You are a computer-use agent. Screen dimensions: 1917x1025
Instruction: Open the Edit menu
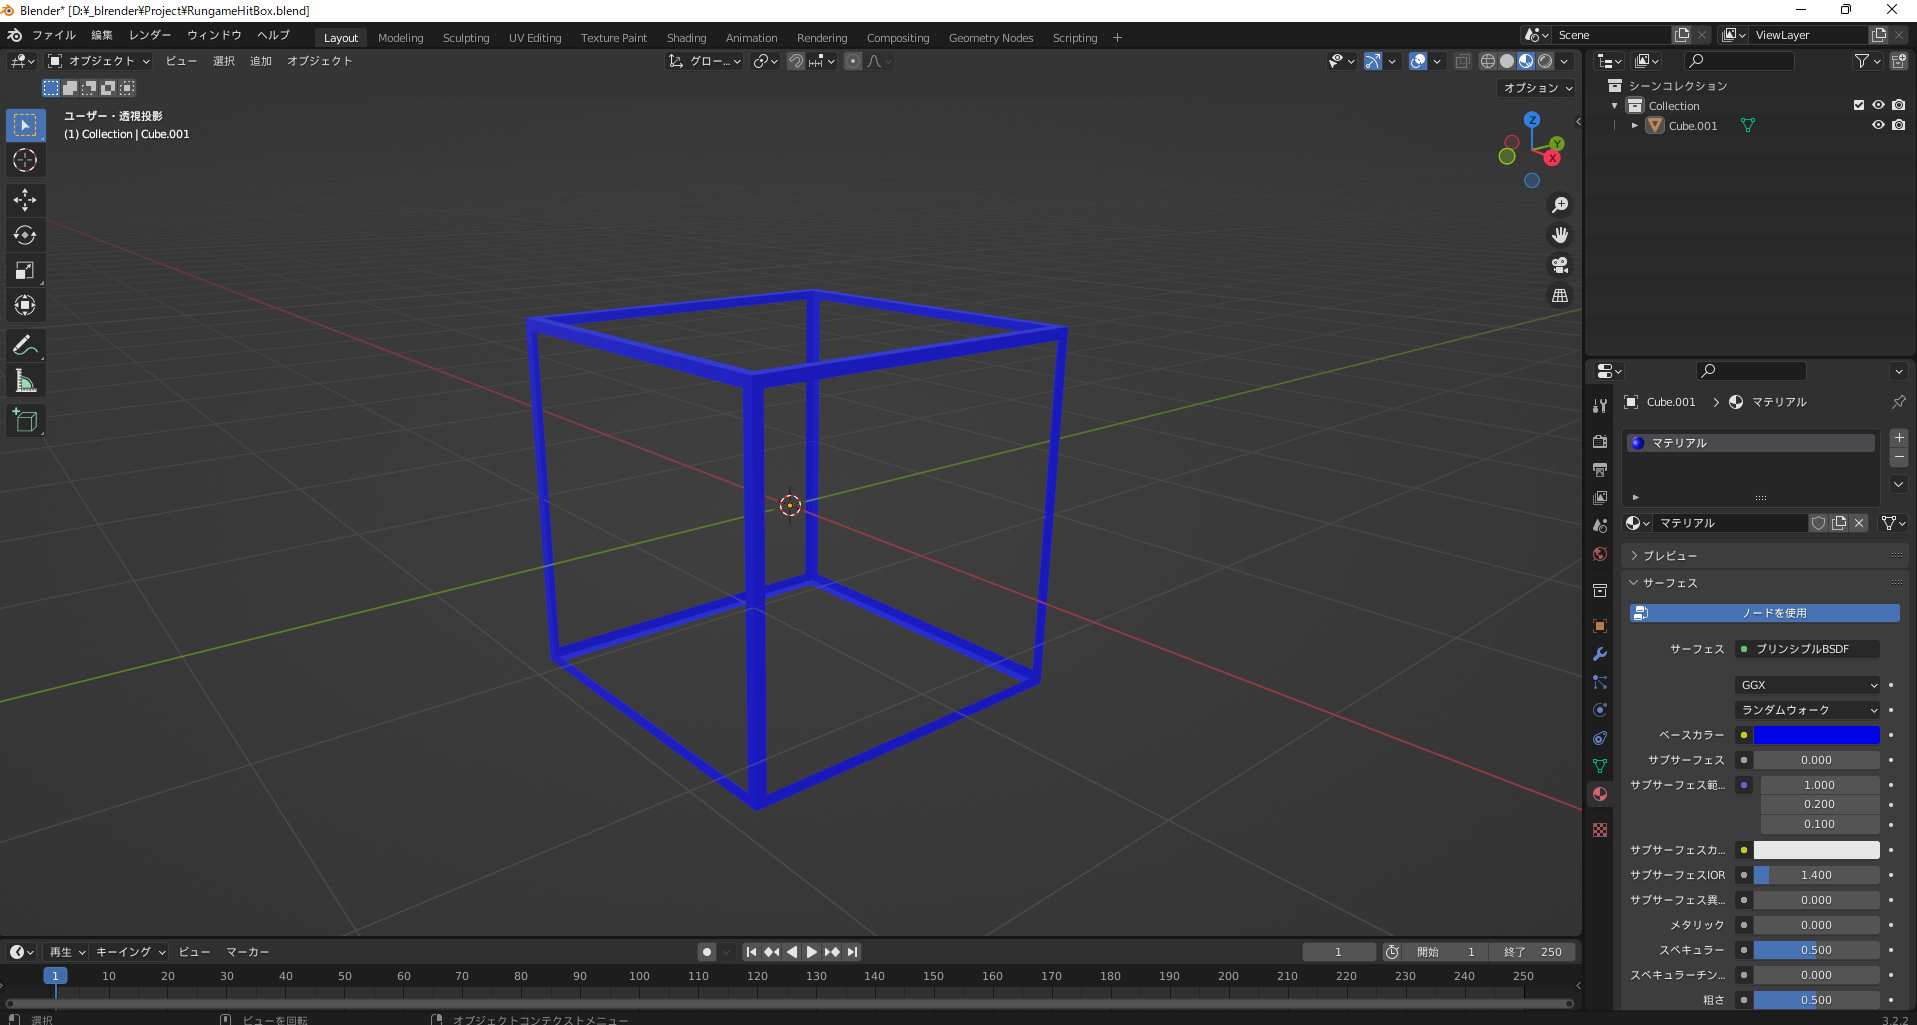pyautogui.click(x=102, y=35)
